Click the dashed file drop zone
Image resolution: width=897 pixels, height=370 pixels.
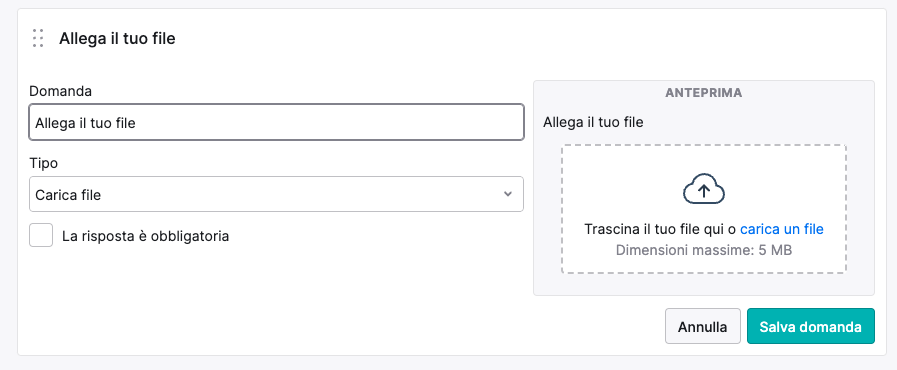[704, 209]
